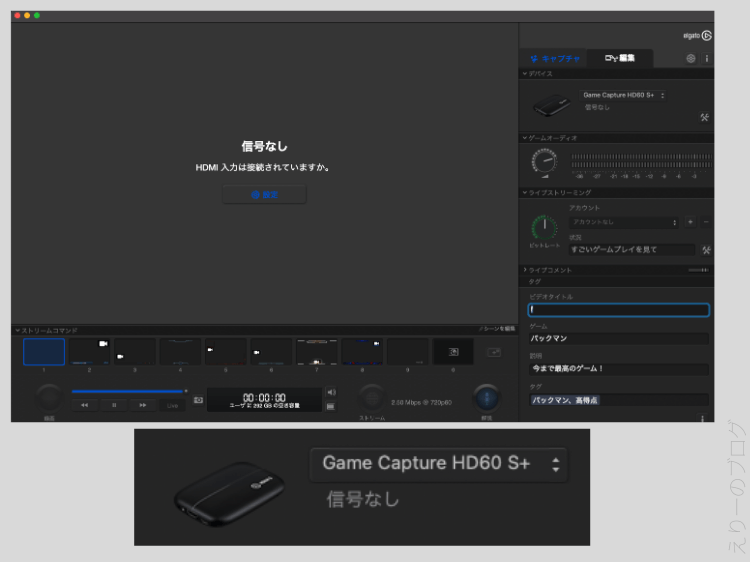Select scene thumbnail 2
This screenshot has height=562, width=750.
pyautogui.click(x=89, y=352)
